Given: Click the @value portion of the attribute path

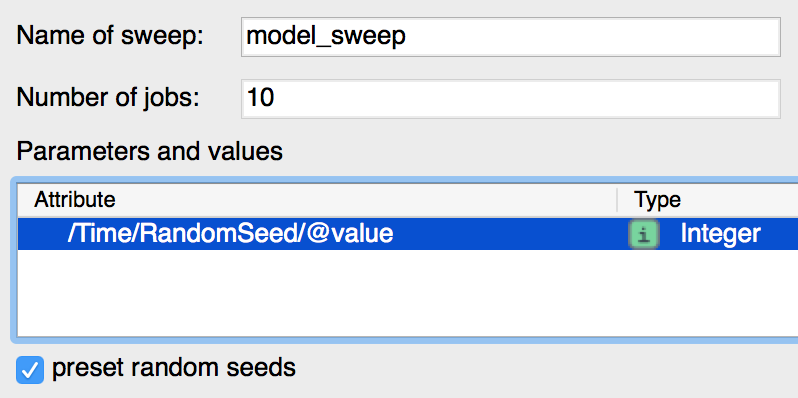Looking at the screenshot, I should pos(350,234).
